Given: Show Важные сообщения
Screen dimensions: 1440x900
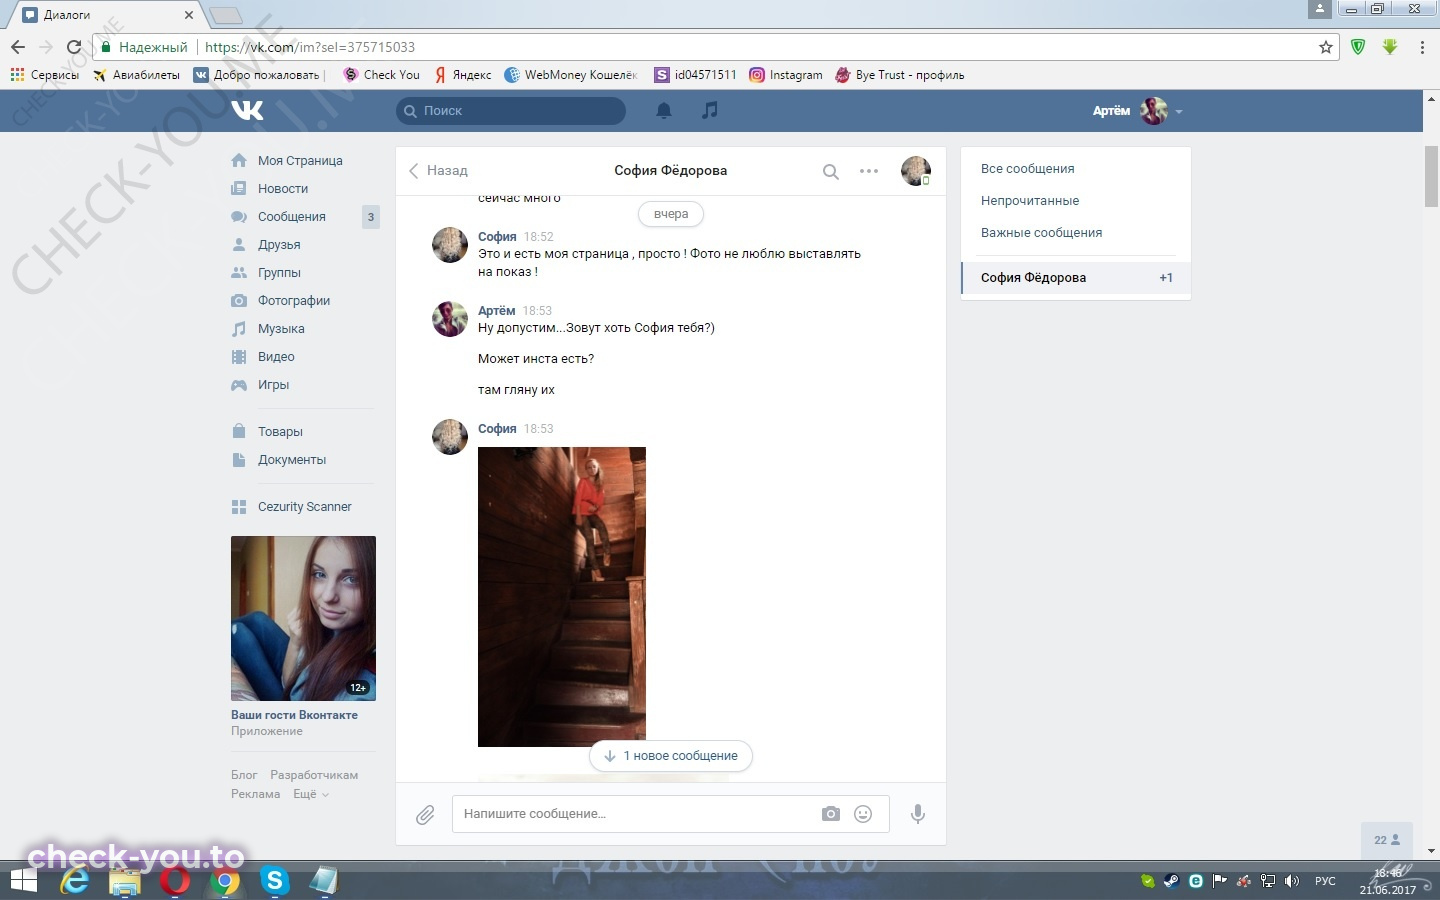Looking at the screenshot, I should pyautogui.click(x=1041, y=233).
